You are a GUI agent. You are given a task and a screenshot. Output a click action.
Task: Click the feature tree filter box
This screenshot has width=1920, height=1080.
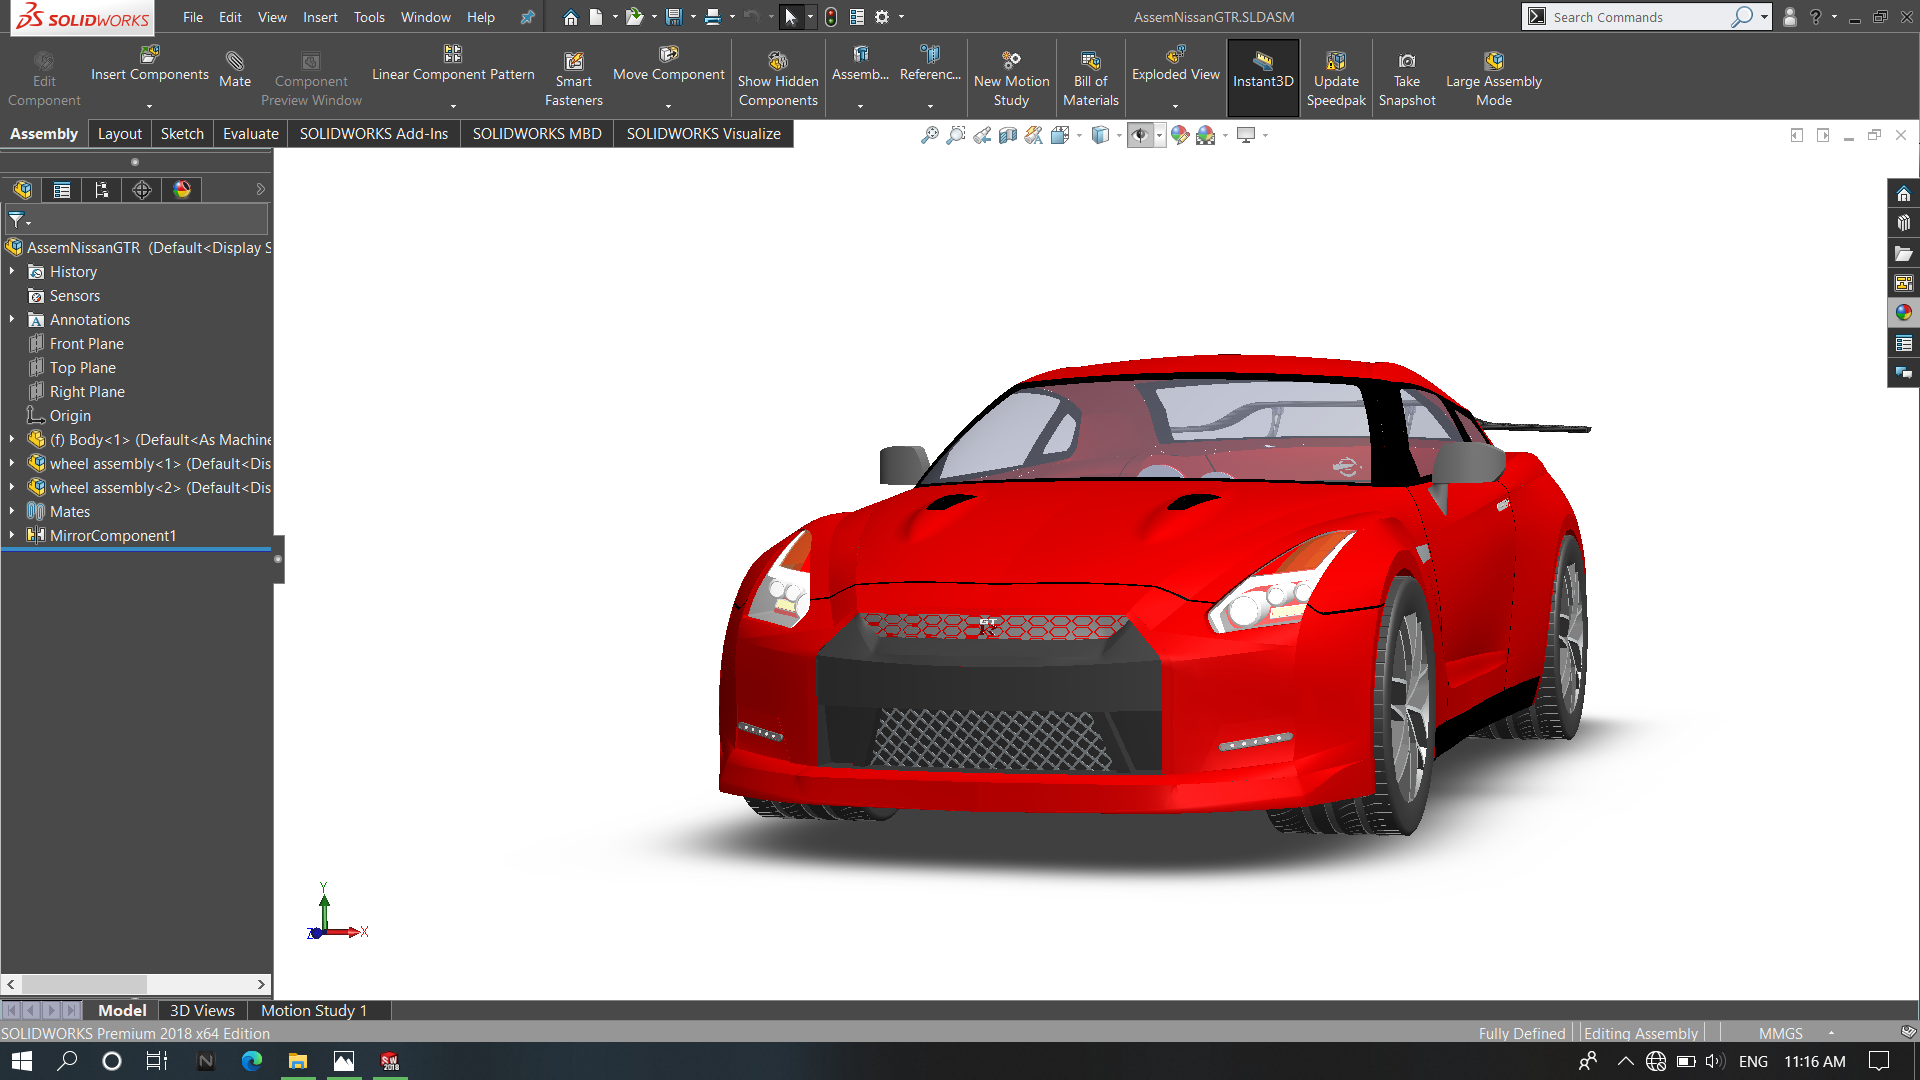coord(137,220)
